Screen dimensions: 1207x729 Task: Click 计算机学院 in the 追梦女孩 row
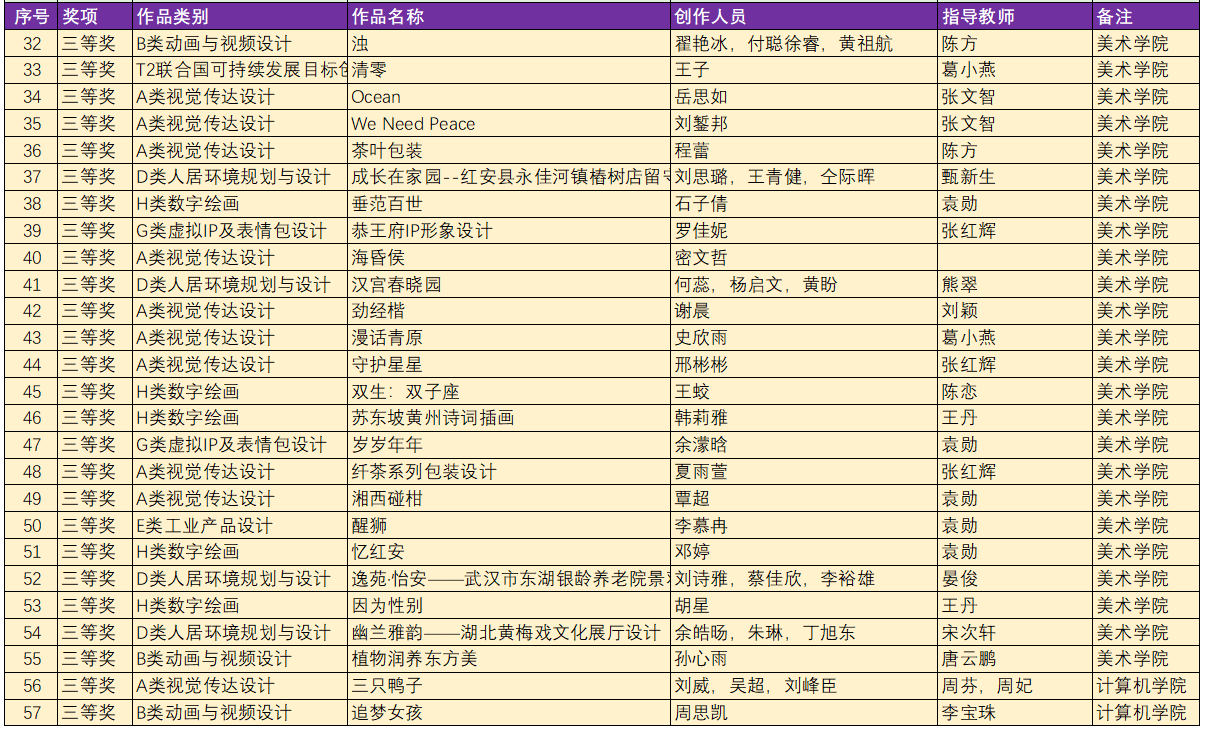point(1144,713)
